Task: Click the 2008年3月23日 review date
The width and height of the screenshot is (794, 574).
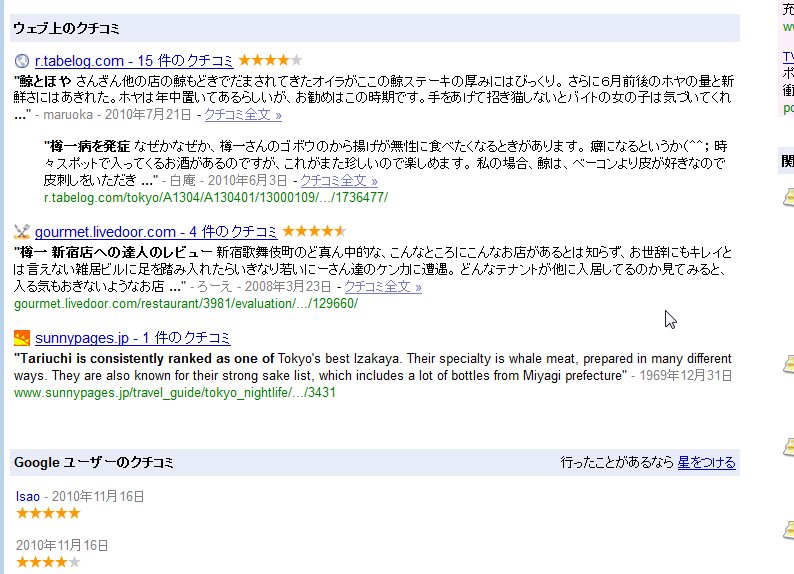Action: (x=288, y=286)
